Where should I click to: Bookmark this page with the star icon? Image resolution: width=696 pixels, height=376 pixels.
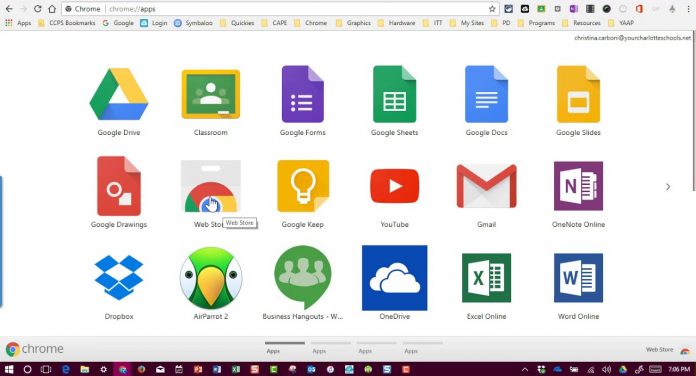492,9
